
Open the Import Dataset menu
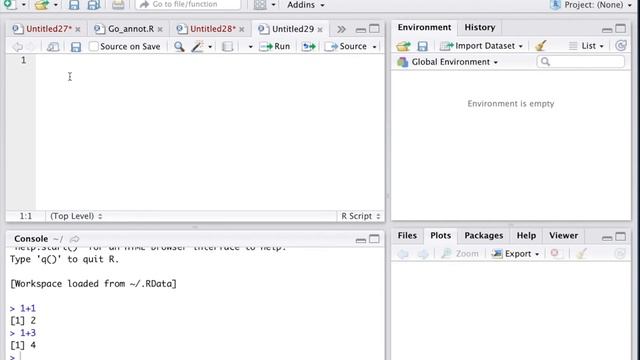click(x=481, y=46)
